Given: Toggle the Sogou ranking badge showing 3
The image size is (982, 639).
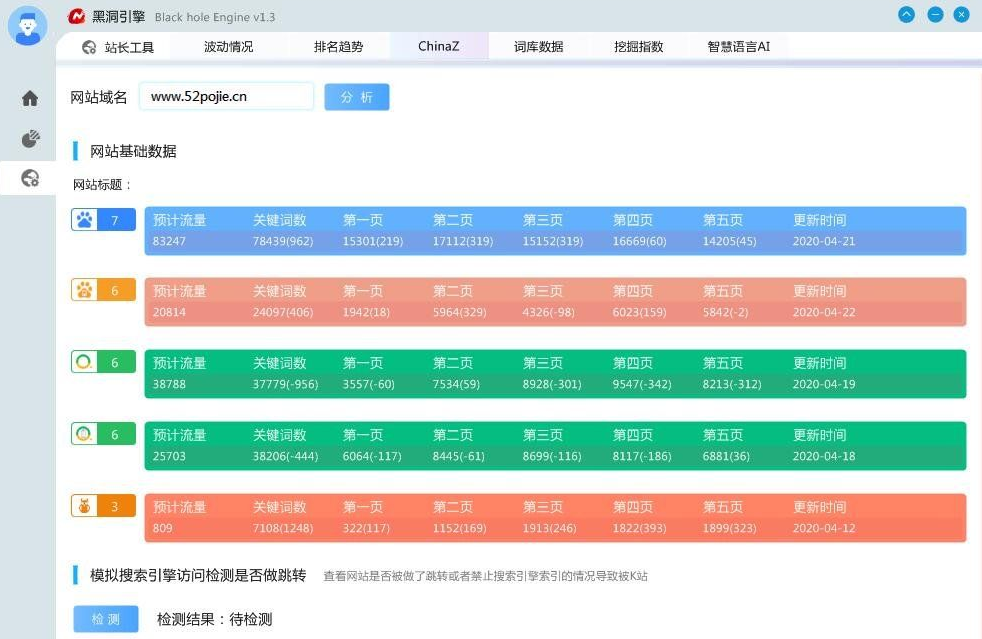Looking at the screenshot, I should click(x=114, y=507).
